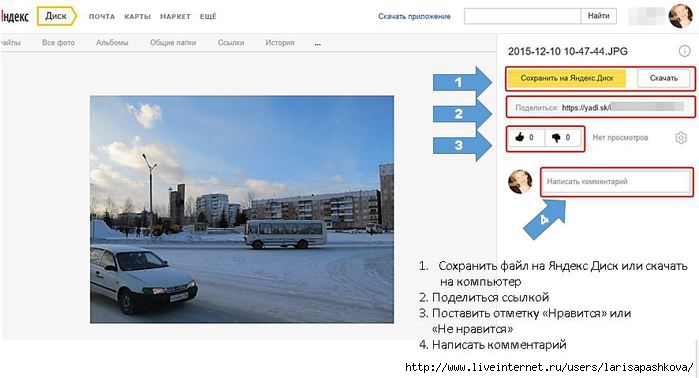Switch to the Альбомы tab
This screenshot has width=699, height=378.
point(112,43)
